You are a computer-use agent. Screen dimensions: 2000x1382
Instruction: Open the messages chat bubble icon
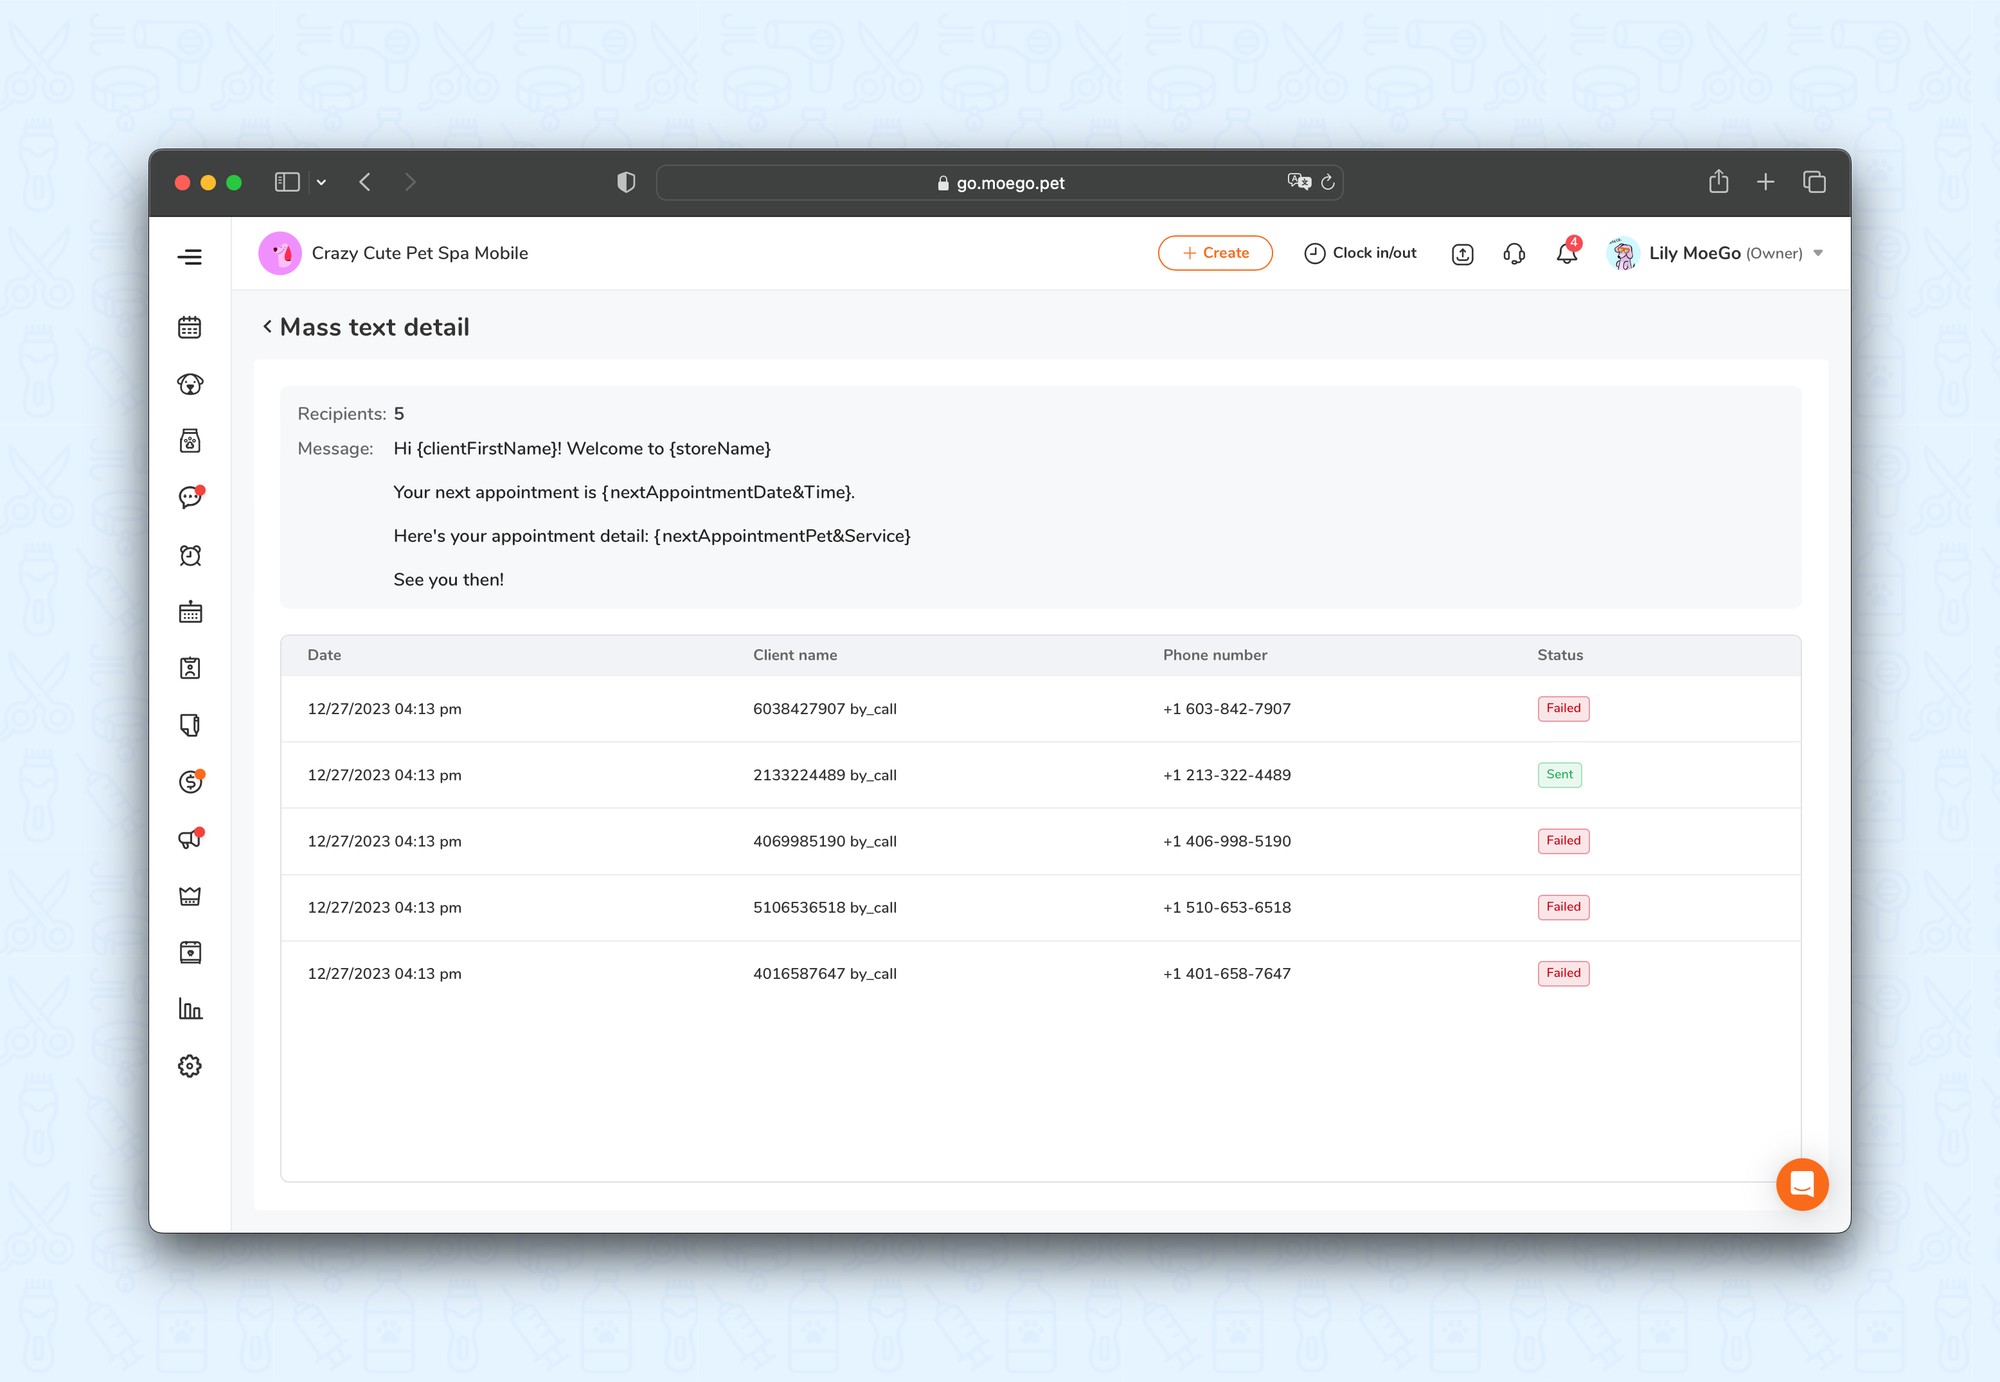click(x=190, y=498)
